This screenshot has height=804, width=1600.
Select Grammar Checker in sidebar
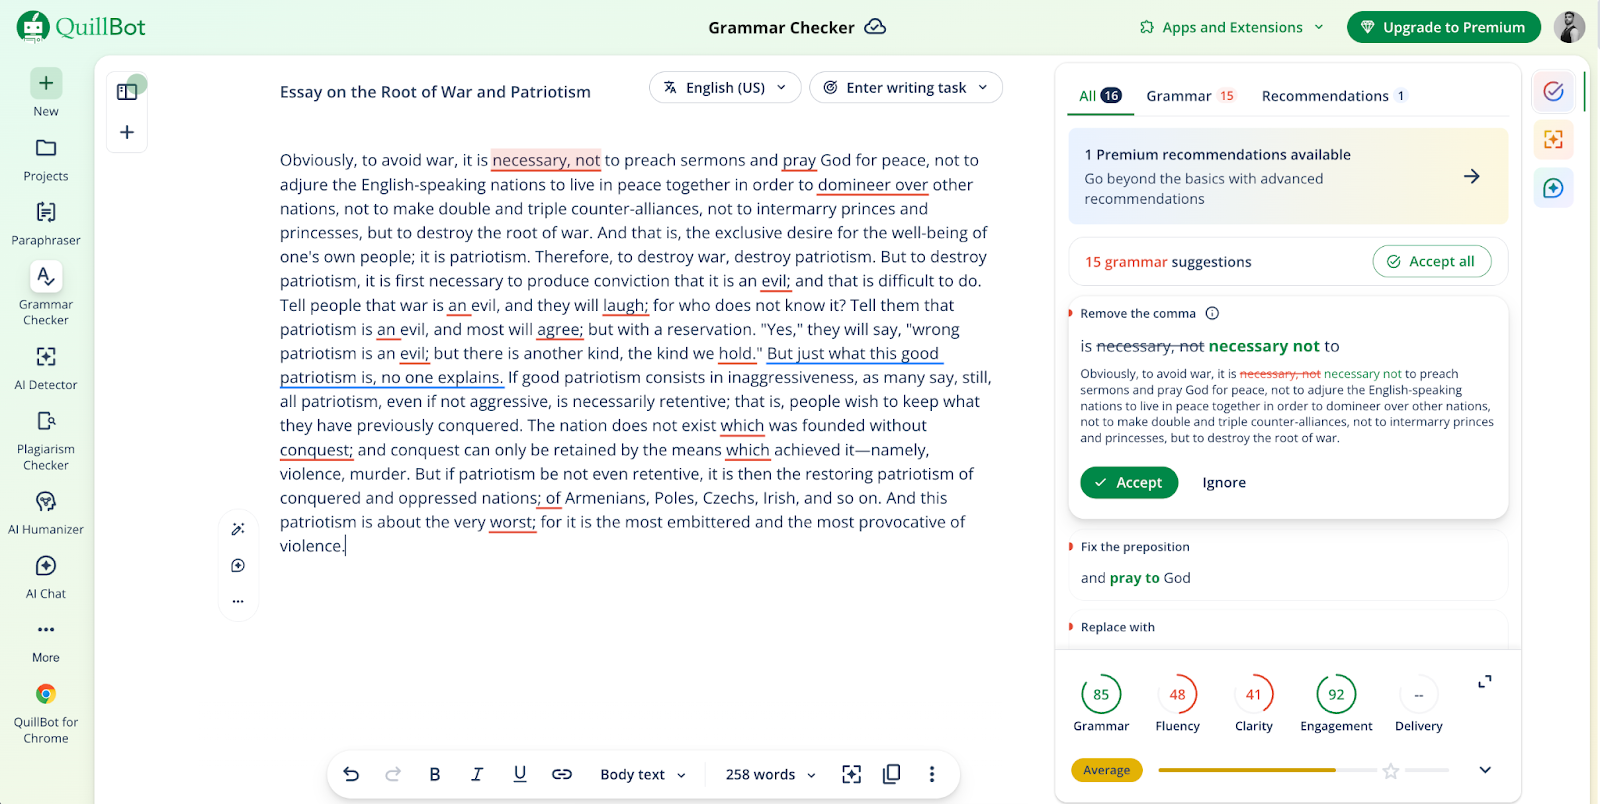click(46, 295)
